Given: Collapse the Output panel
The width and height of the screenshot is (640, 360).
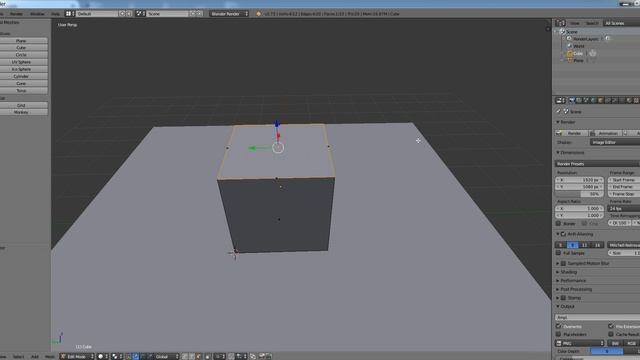Looking at the screenshot, I should [566, 306].
